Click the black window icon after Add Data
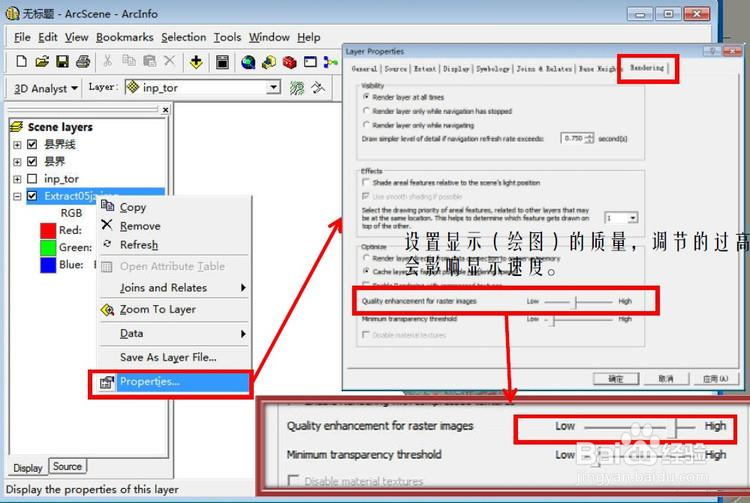The width and height of the screenshot is (750, 503). [x=222, y=62]
